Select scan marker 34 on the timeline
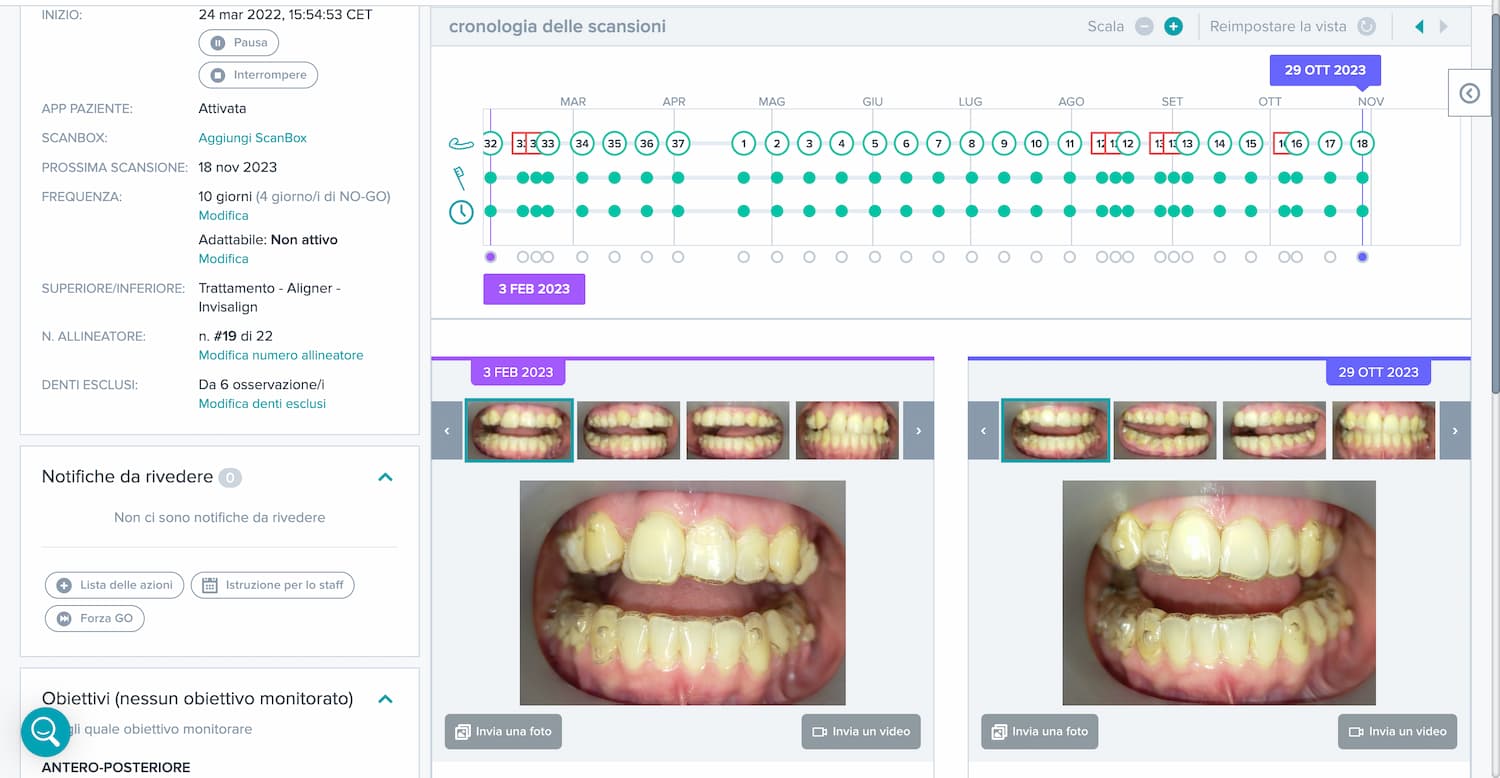Screen dimensions: 1500x778 pyautogui.click(x=582, y=143)
